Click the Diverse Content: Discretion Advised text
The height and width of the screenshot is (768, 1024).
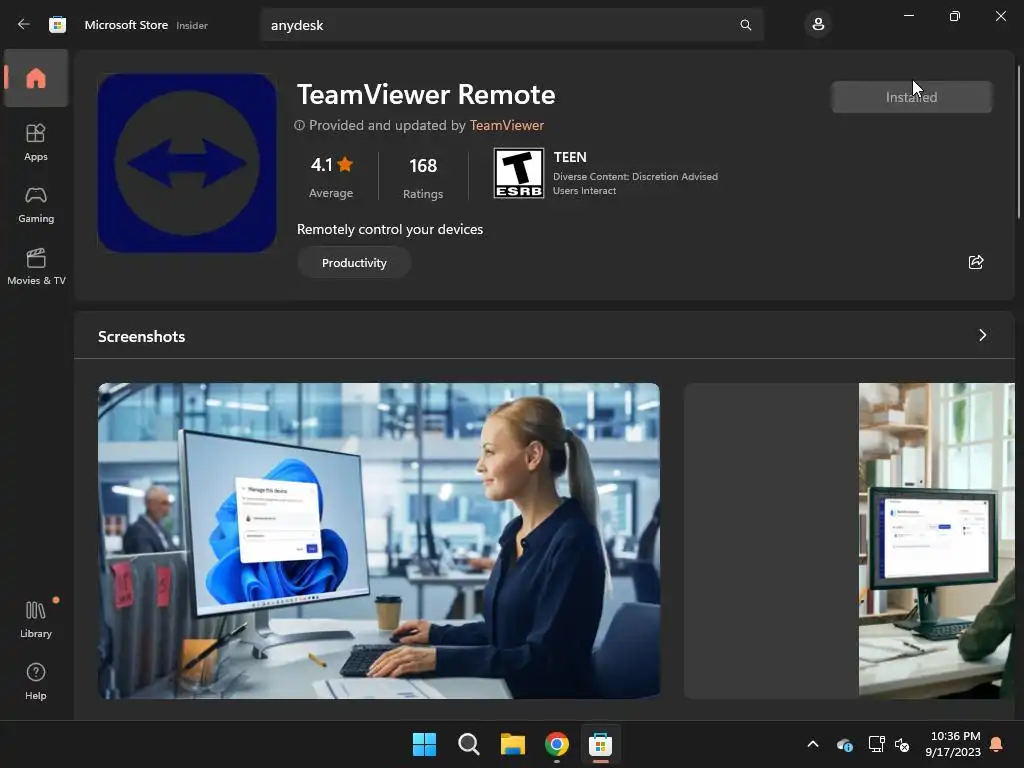tap(635, 176)
